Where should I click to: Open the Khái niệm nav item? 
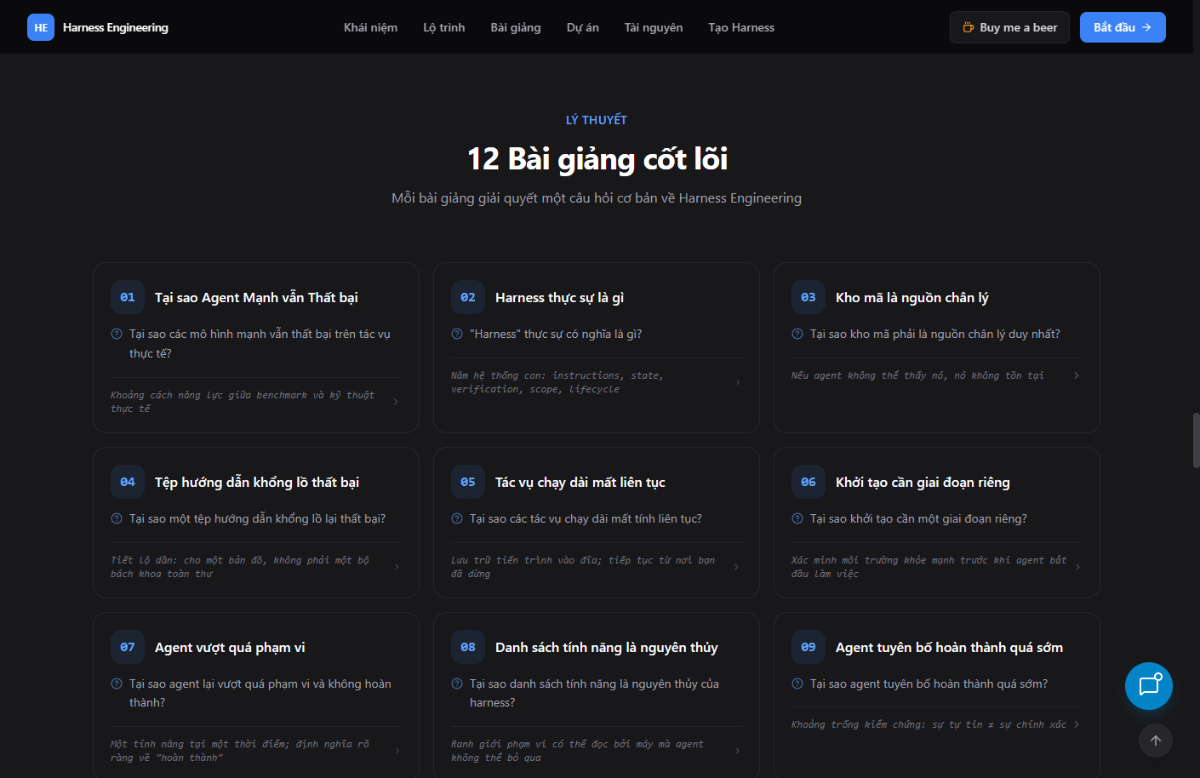click(370, 27)
